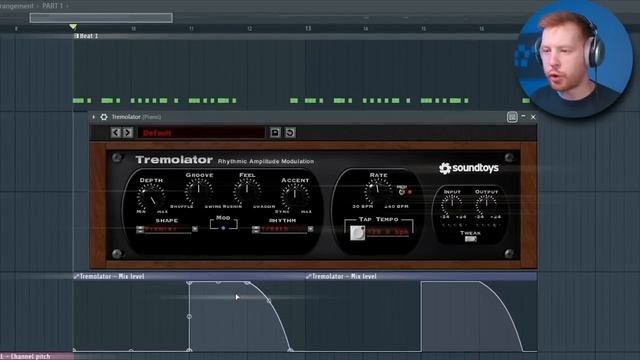Click the Depth knob
640x360 pixels.
(151, 197)
